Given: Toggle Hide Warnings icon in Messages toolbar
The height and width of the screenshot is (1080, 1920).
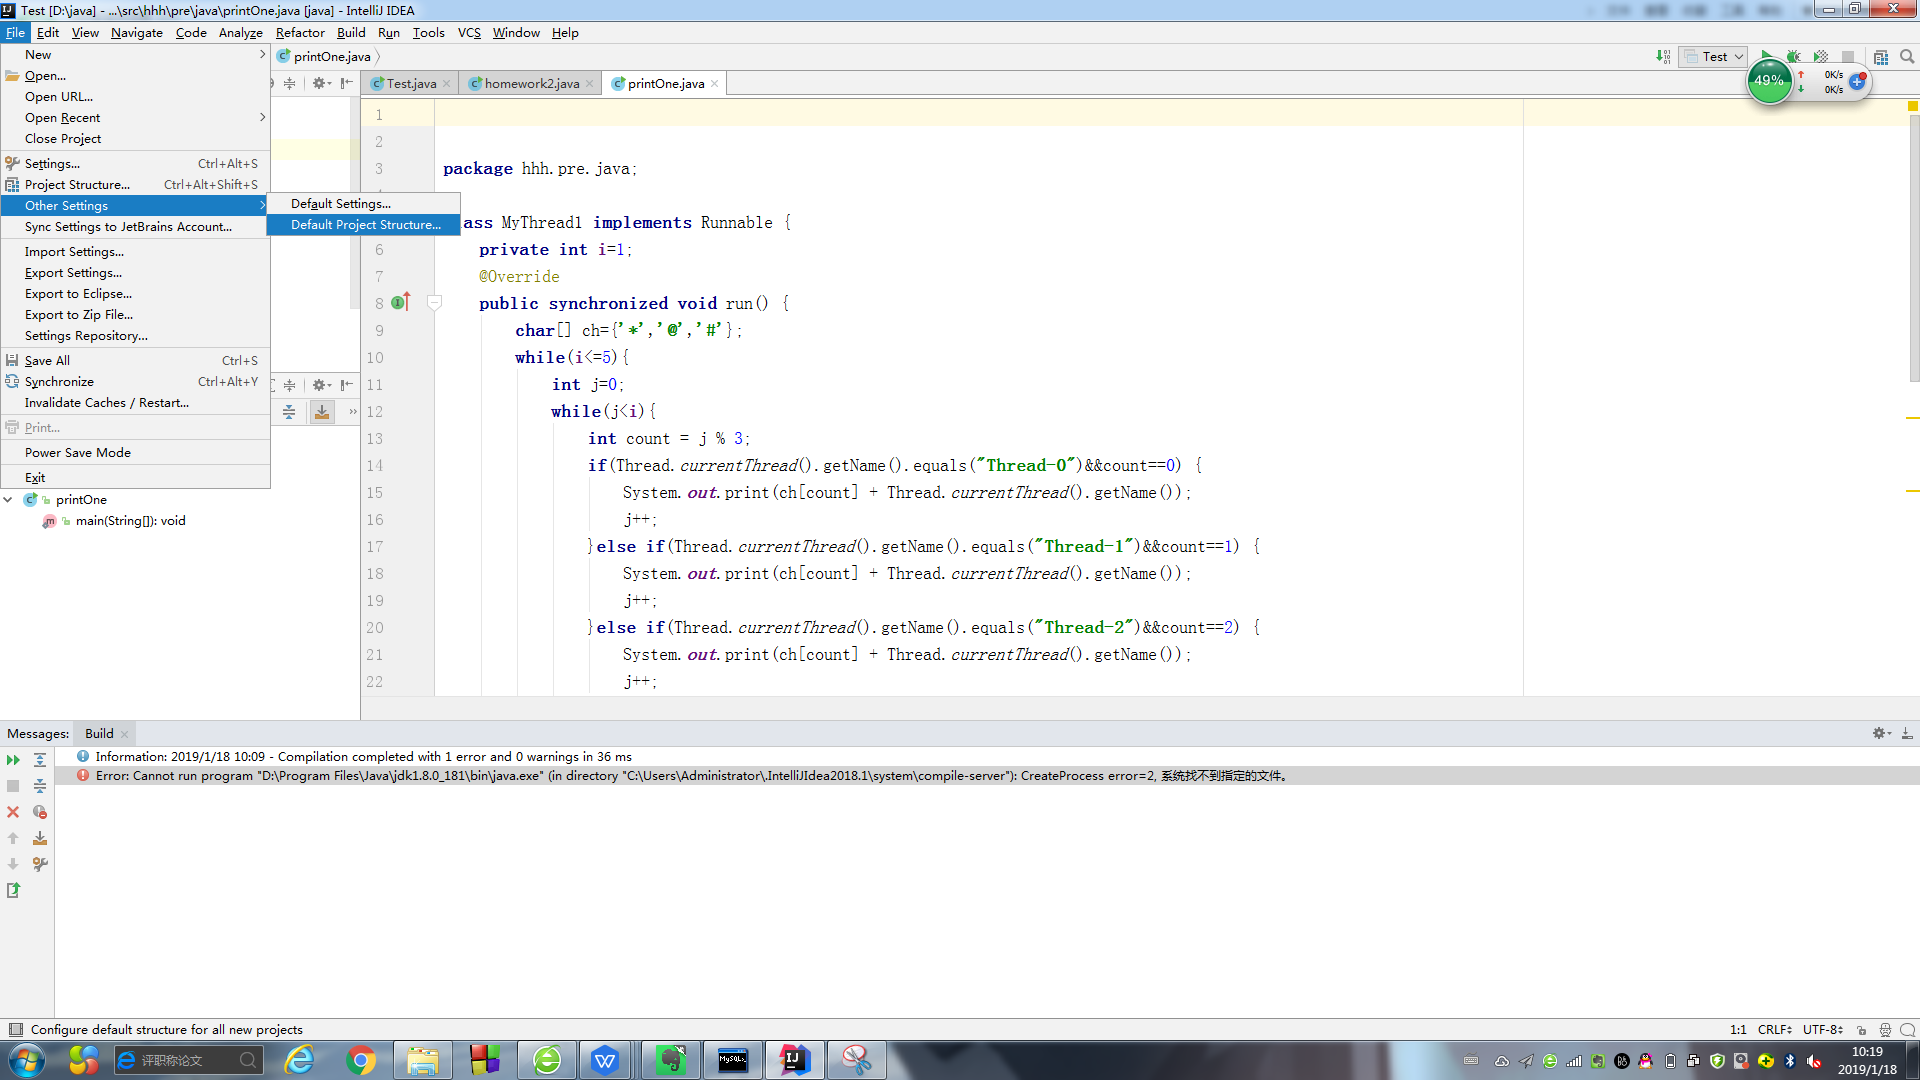Looking at the screenshot, I should pos(40,812).
